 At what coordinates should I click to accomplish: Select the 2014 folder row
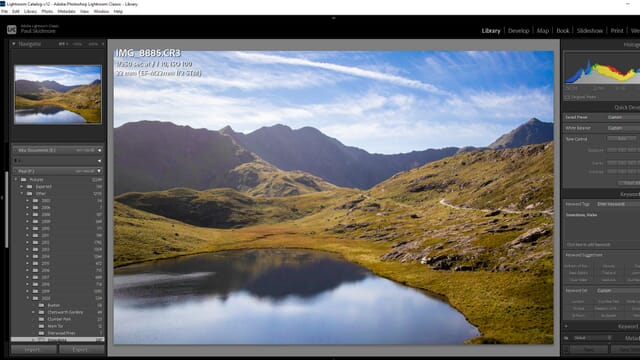pos(58,256)
